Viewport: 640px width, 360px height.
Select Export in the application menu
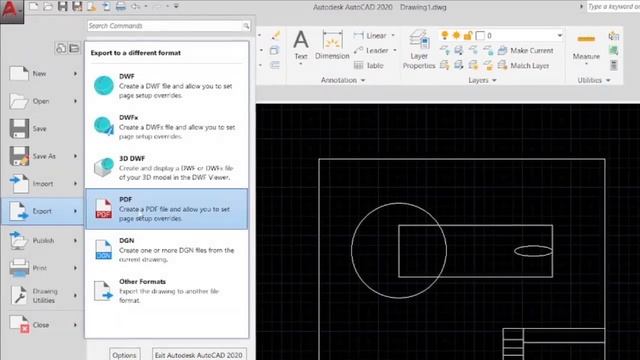[42, 211]
